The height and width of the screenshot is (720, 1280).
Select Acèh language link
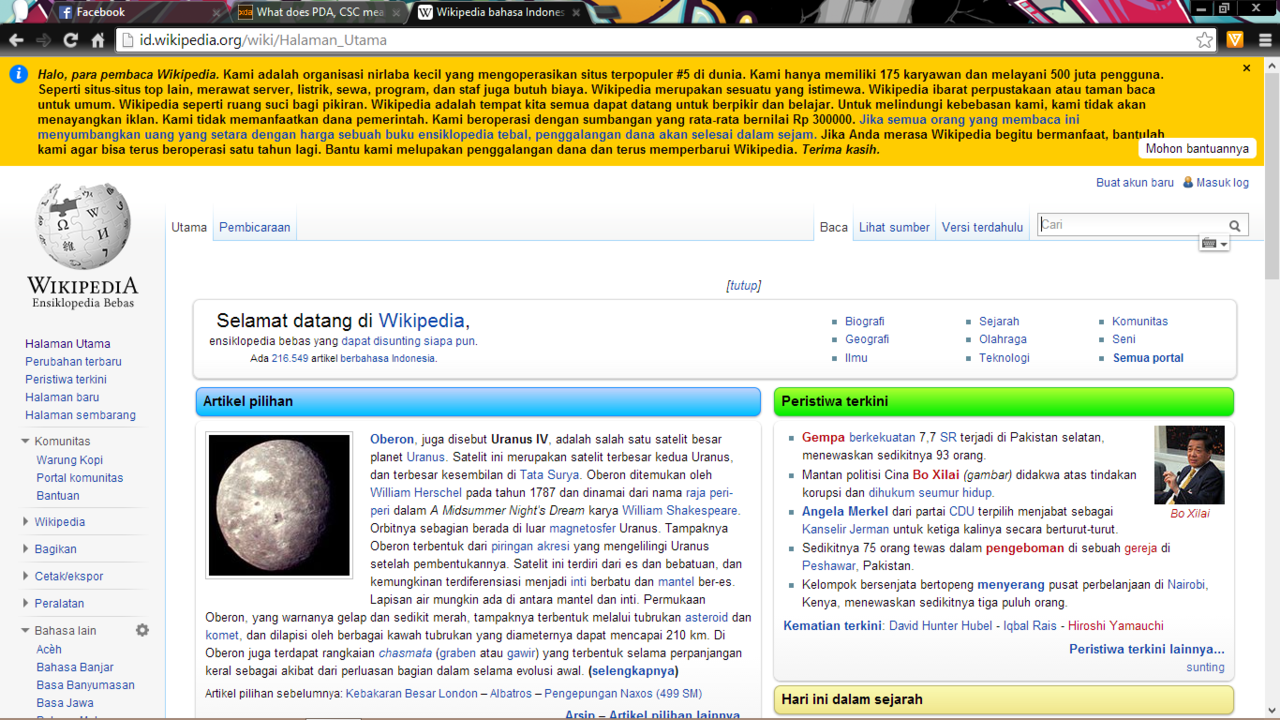pyautogui.click(x=49, y=649)
